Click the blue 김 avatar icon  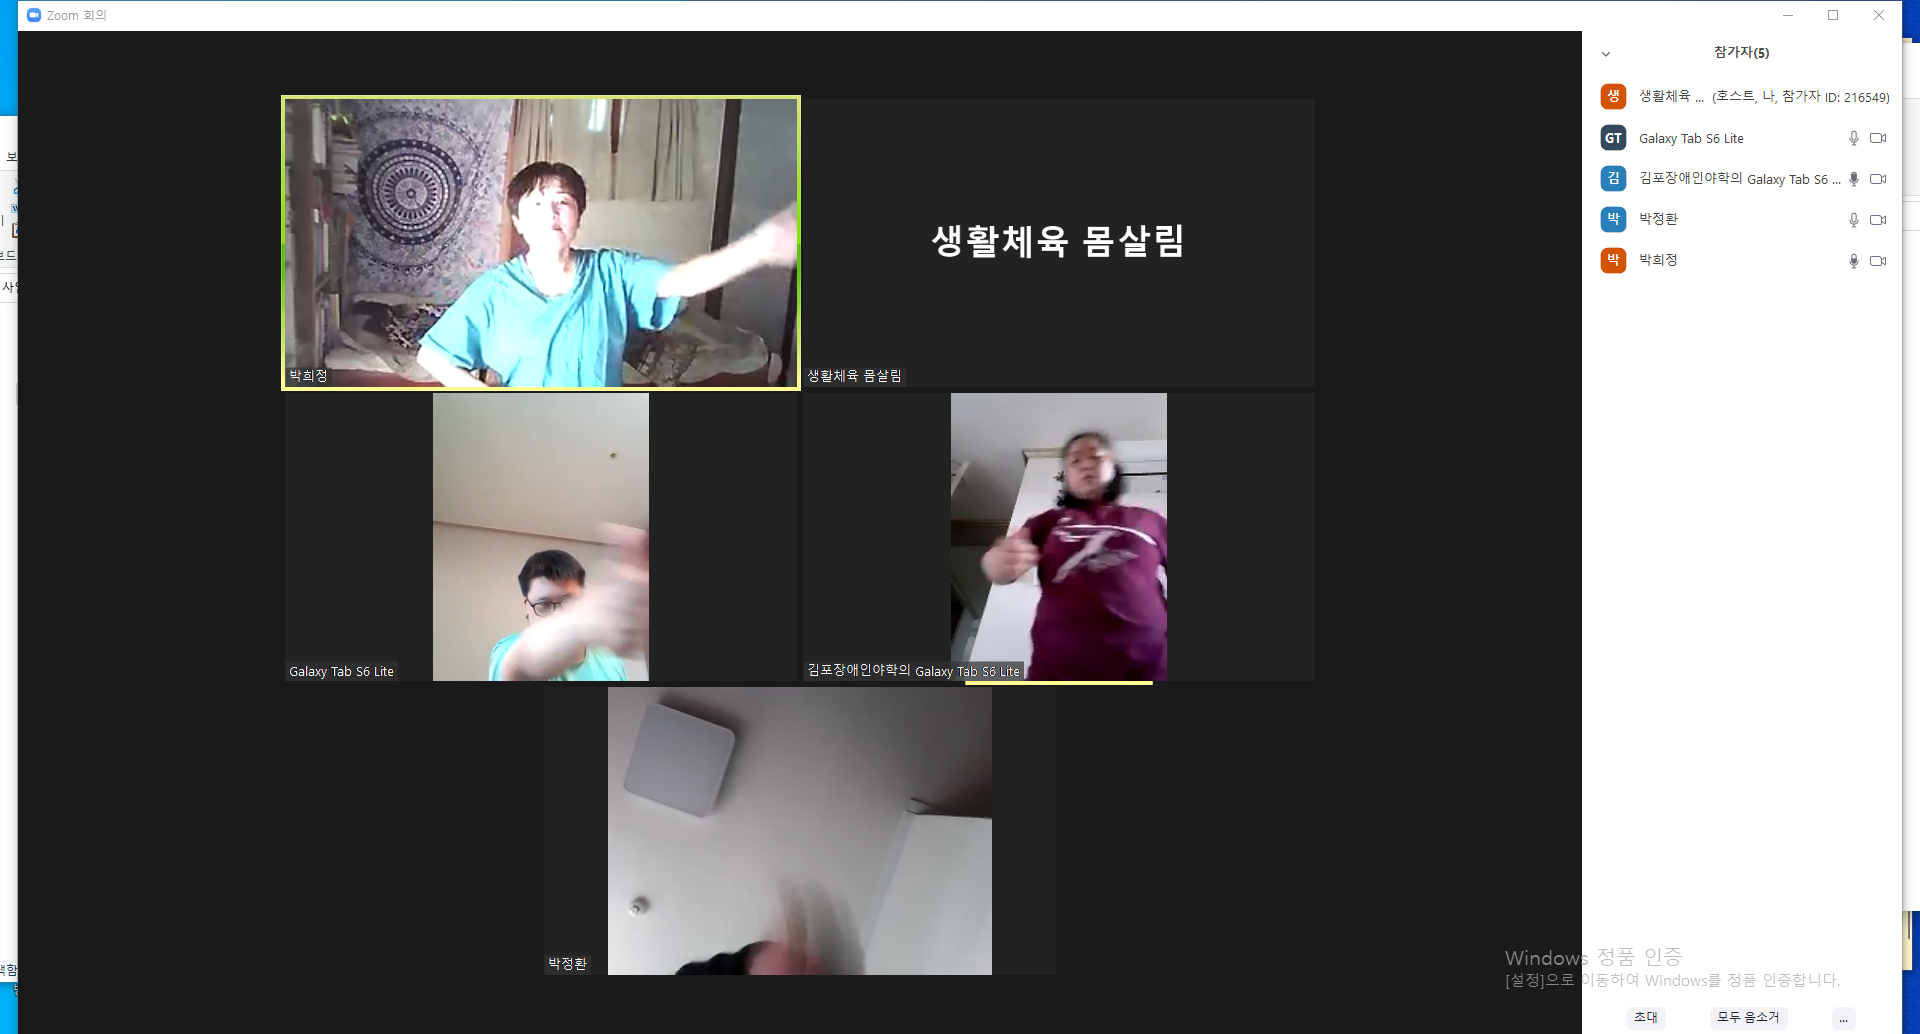pyautogui.click(x=1613, y=178)
